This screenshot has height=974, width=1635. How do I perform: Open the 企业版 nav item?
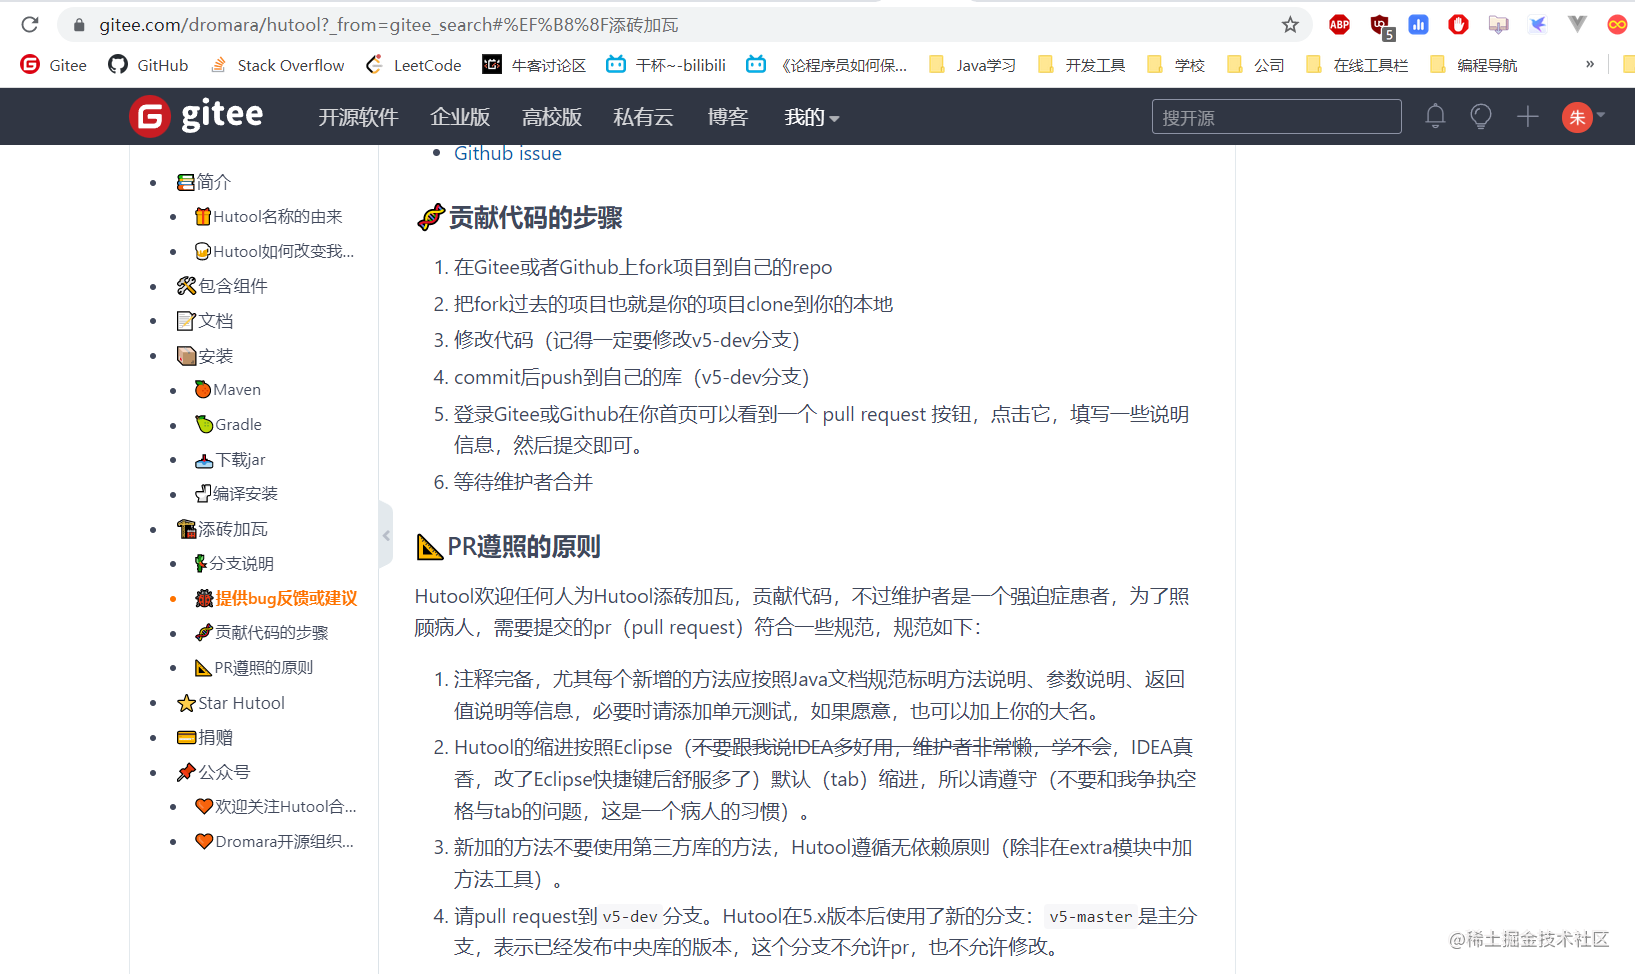(x=460, y=117)
